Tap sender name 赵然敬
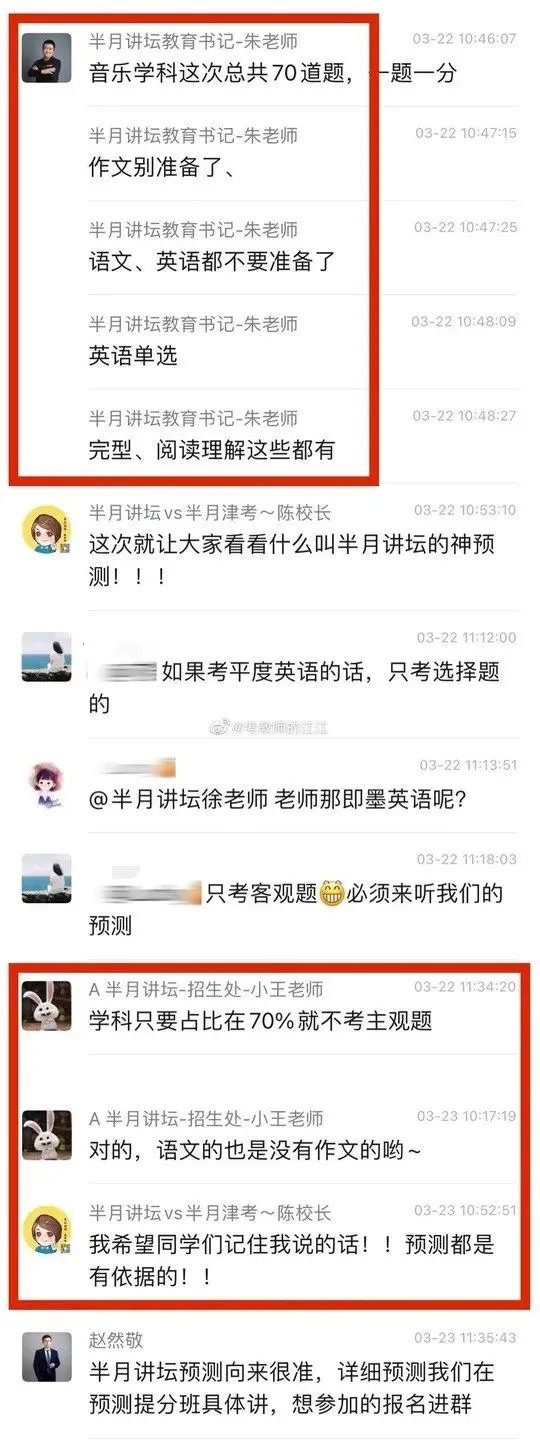 coord(116,1340)
